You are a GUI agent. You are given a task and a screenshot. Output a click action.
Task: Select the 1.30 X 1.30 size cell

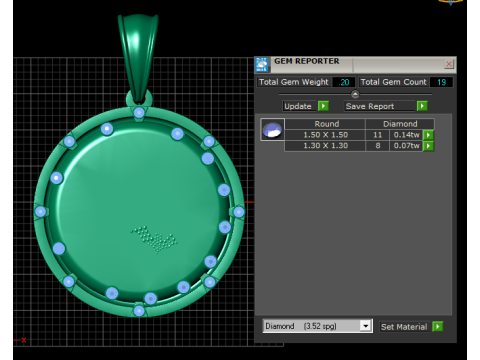pos(325,146)
